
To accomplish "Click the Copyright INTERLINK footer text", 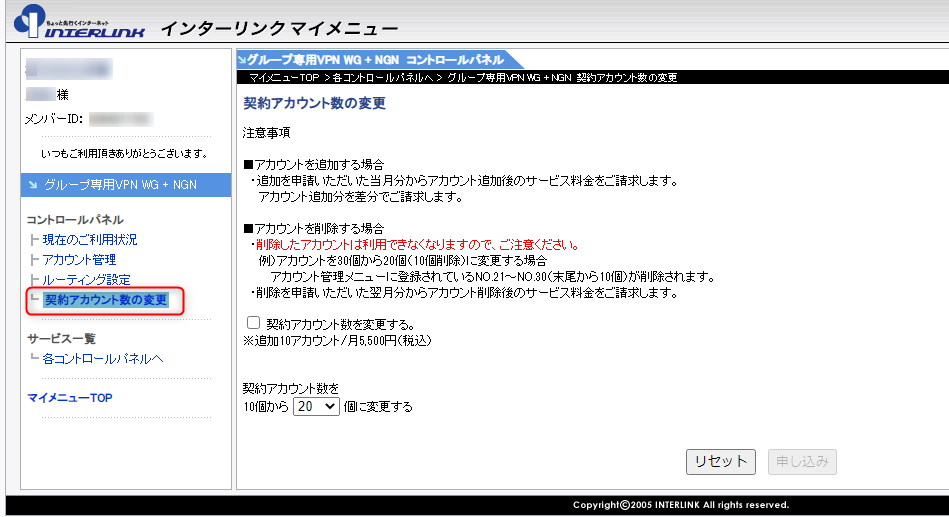I will coord(680,505).
